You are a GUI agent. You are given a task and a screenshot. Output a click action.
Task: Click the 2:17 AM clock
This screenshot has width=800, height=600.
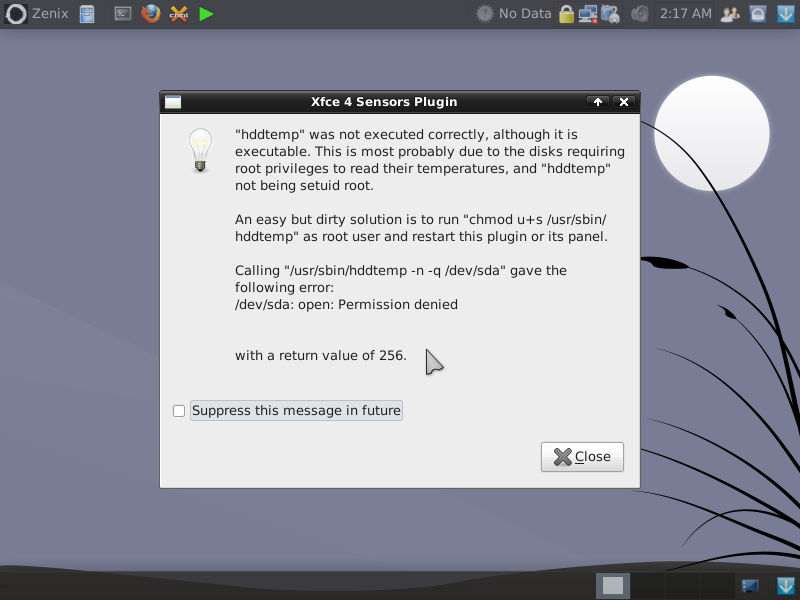coord(685,14)
